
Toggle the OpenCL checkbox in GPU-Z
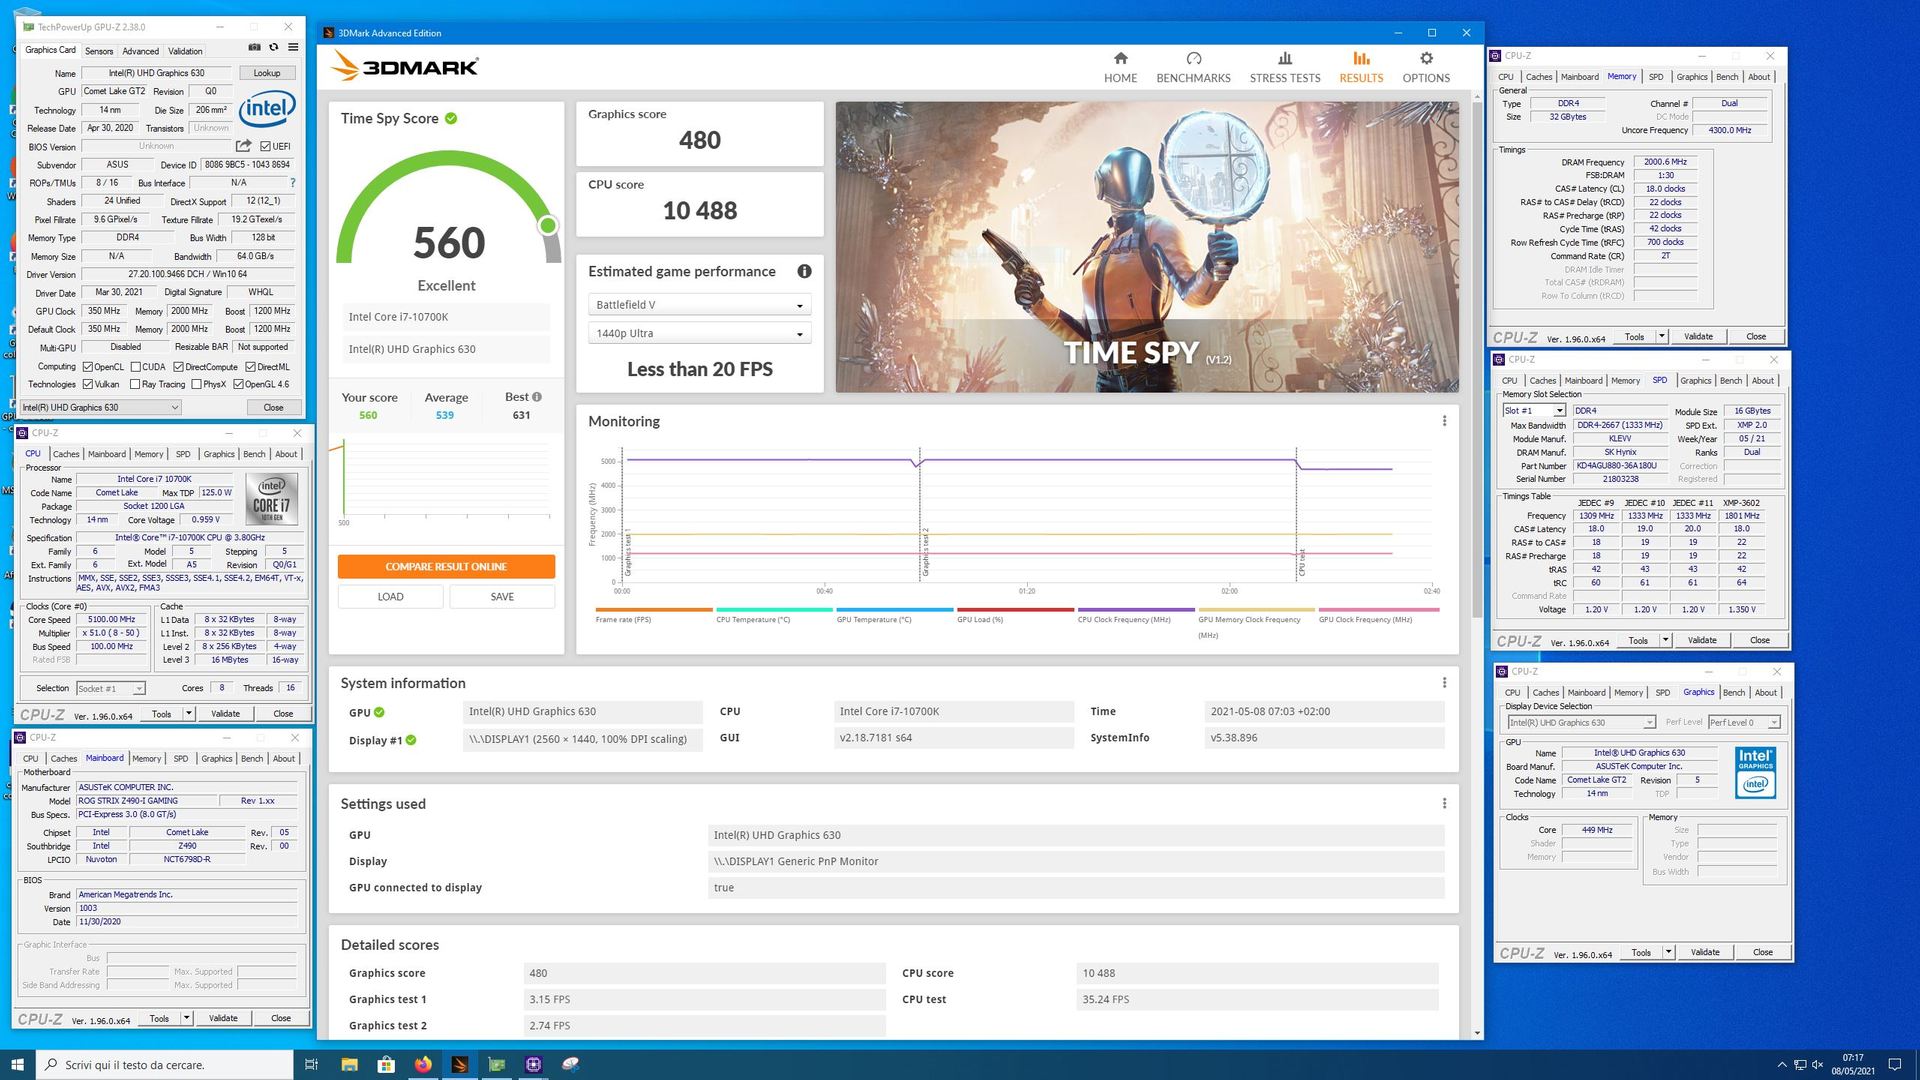tap(88, 367)
